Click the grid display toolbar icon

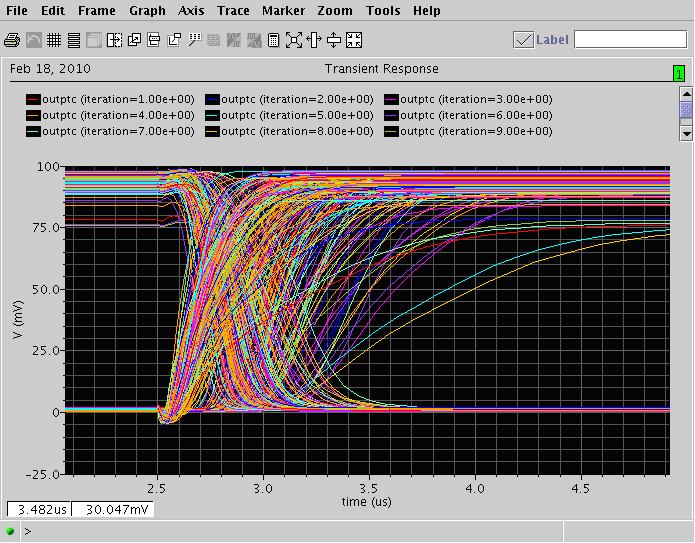(x=52, y=40)
